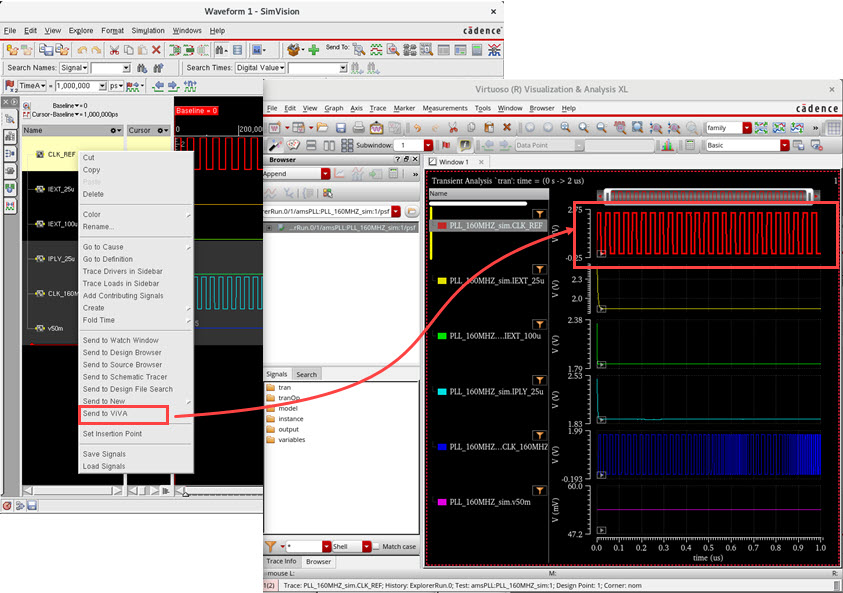Click the Print icon in Virtuoso toolbar
843x593 pixels.
coord(358,128)
